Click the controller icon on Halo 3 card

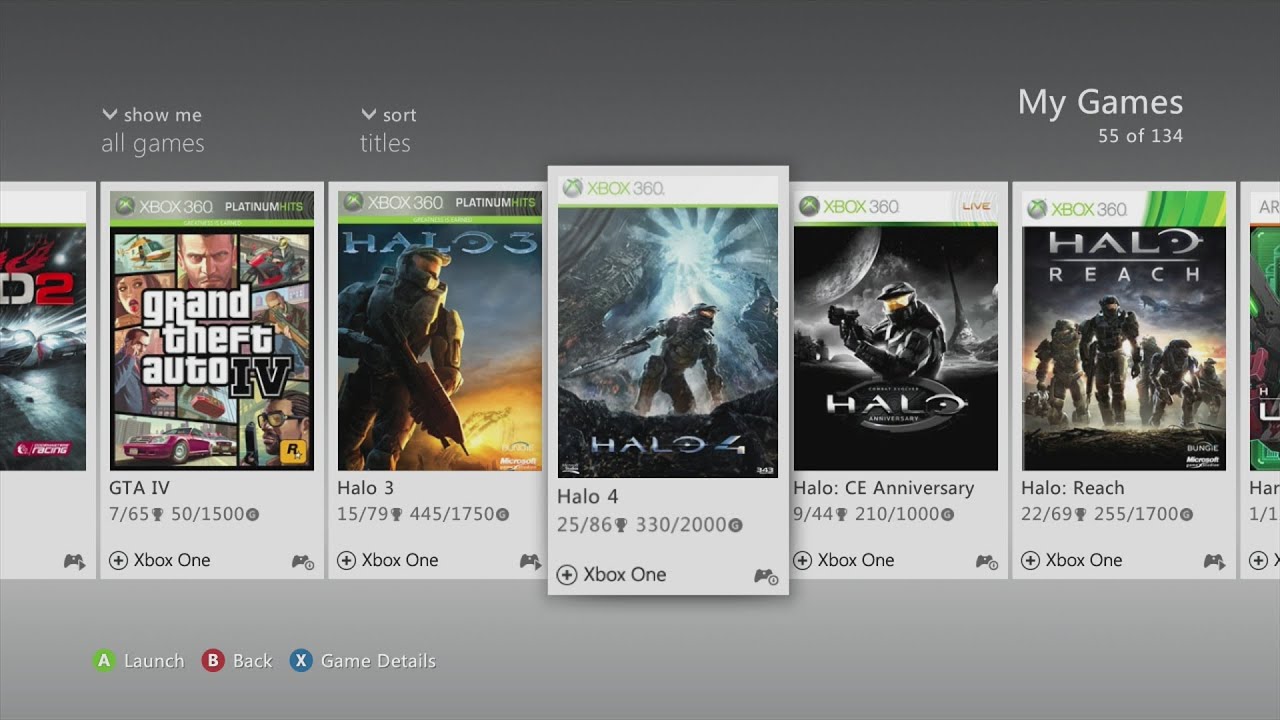530,562
